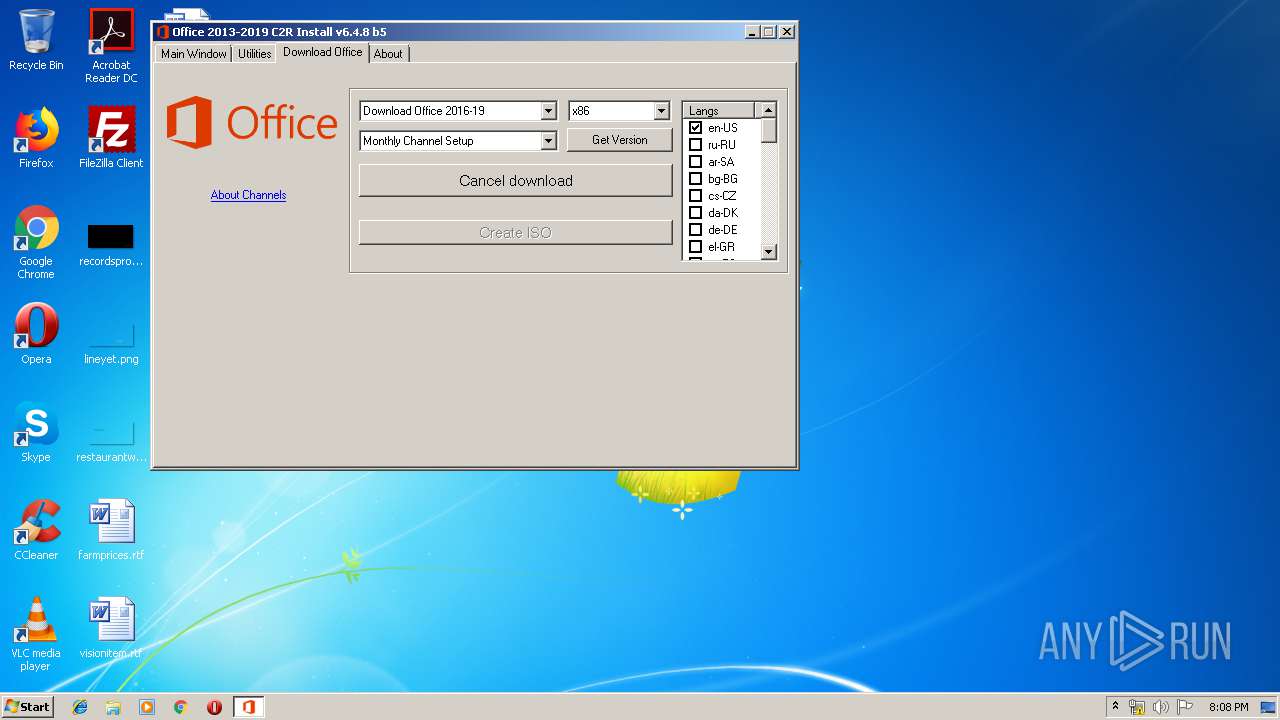The height and width of the screenshot is (720, 1280).
Task: Launch VLC media player shortcut
Action: 36,634
